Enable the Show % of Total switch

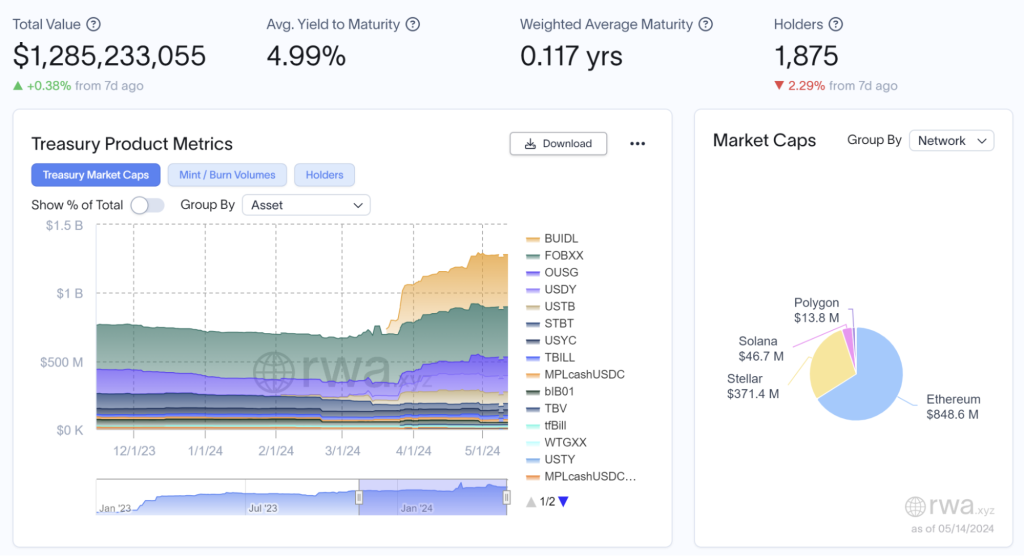[147, 205]
